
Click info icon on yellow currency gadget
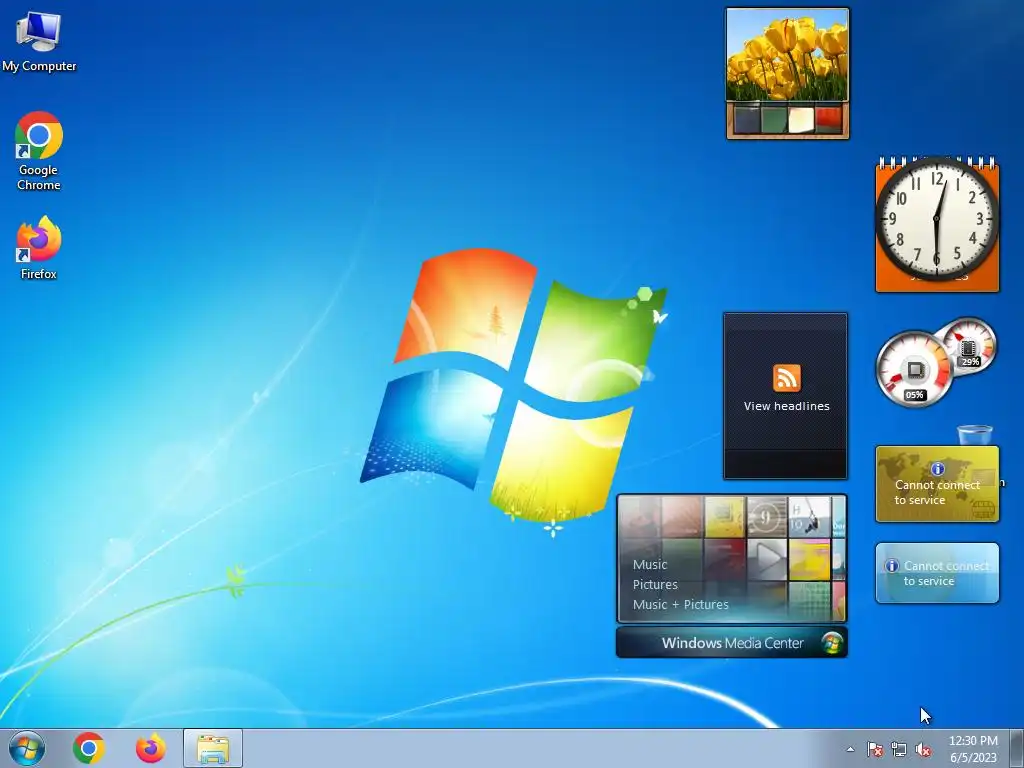coord(937,469)
